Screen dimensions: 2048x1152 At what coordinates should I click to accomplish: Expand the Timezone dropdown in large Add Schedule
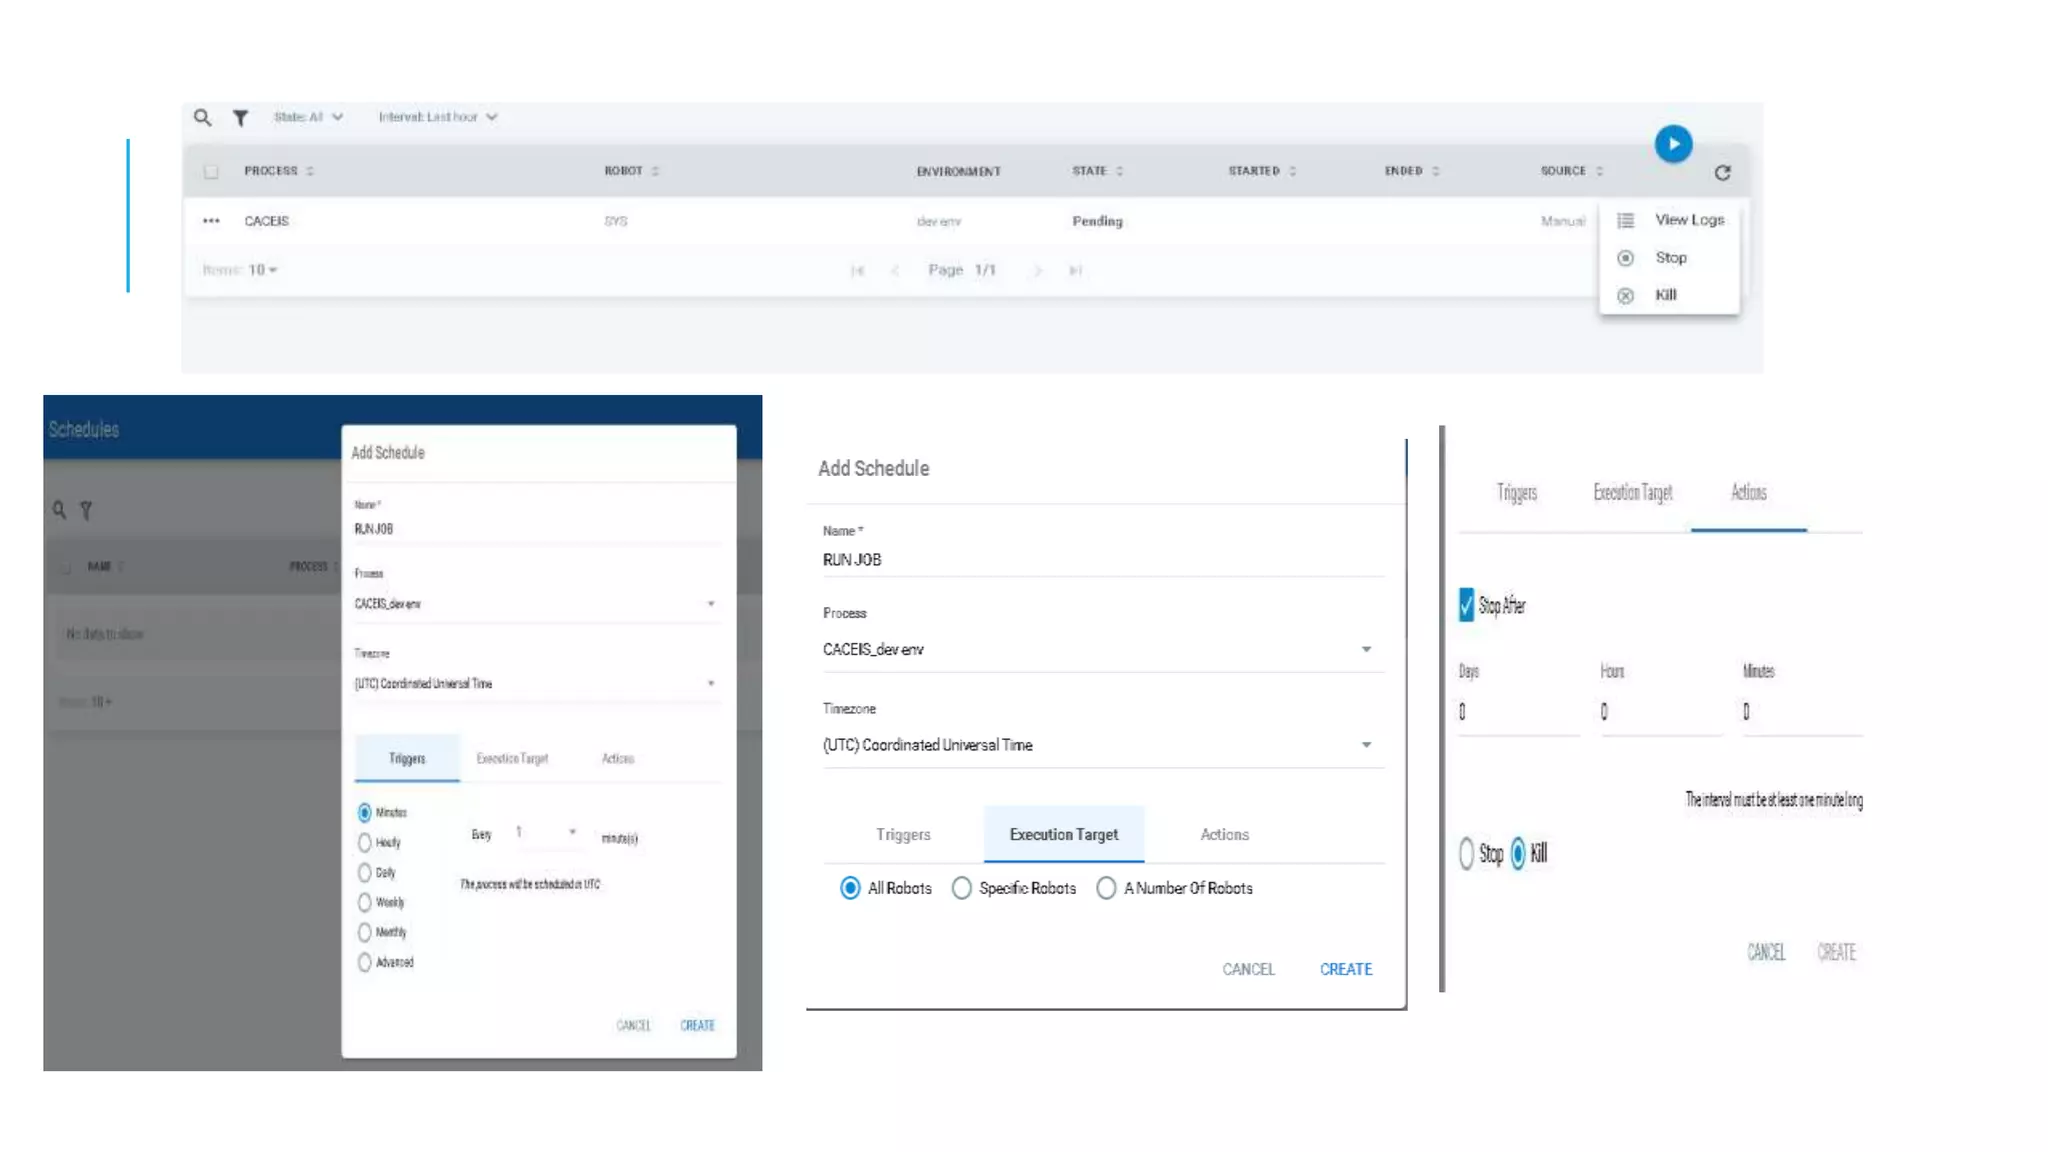(1366, 745)
